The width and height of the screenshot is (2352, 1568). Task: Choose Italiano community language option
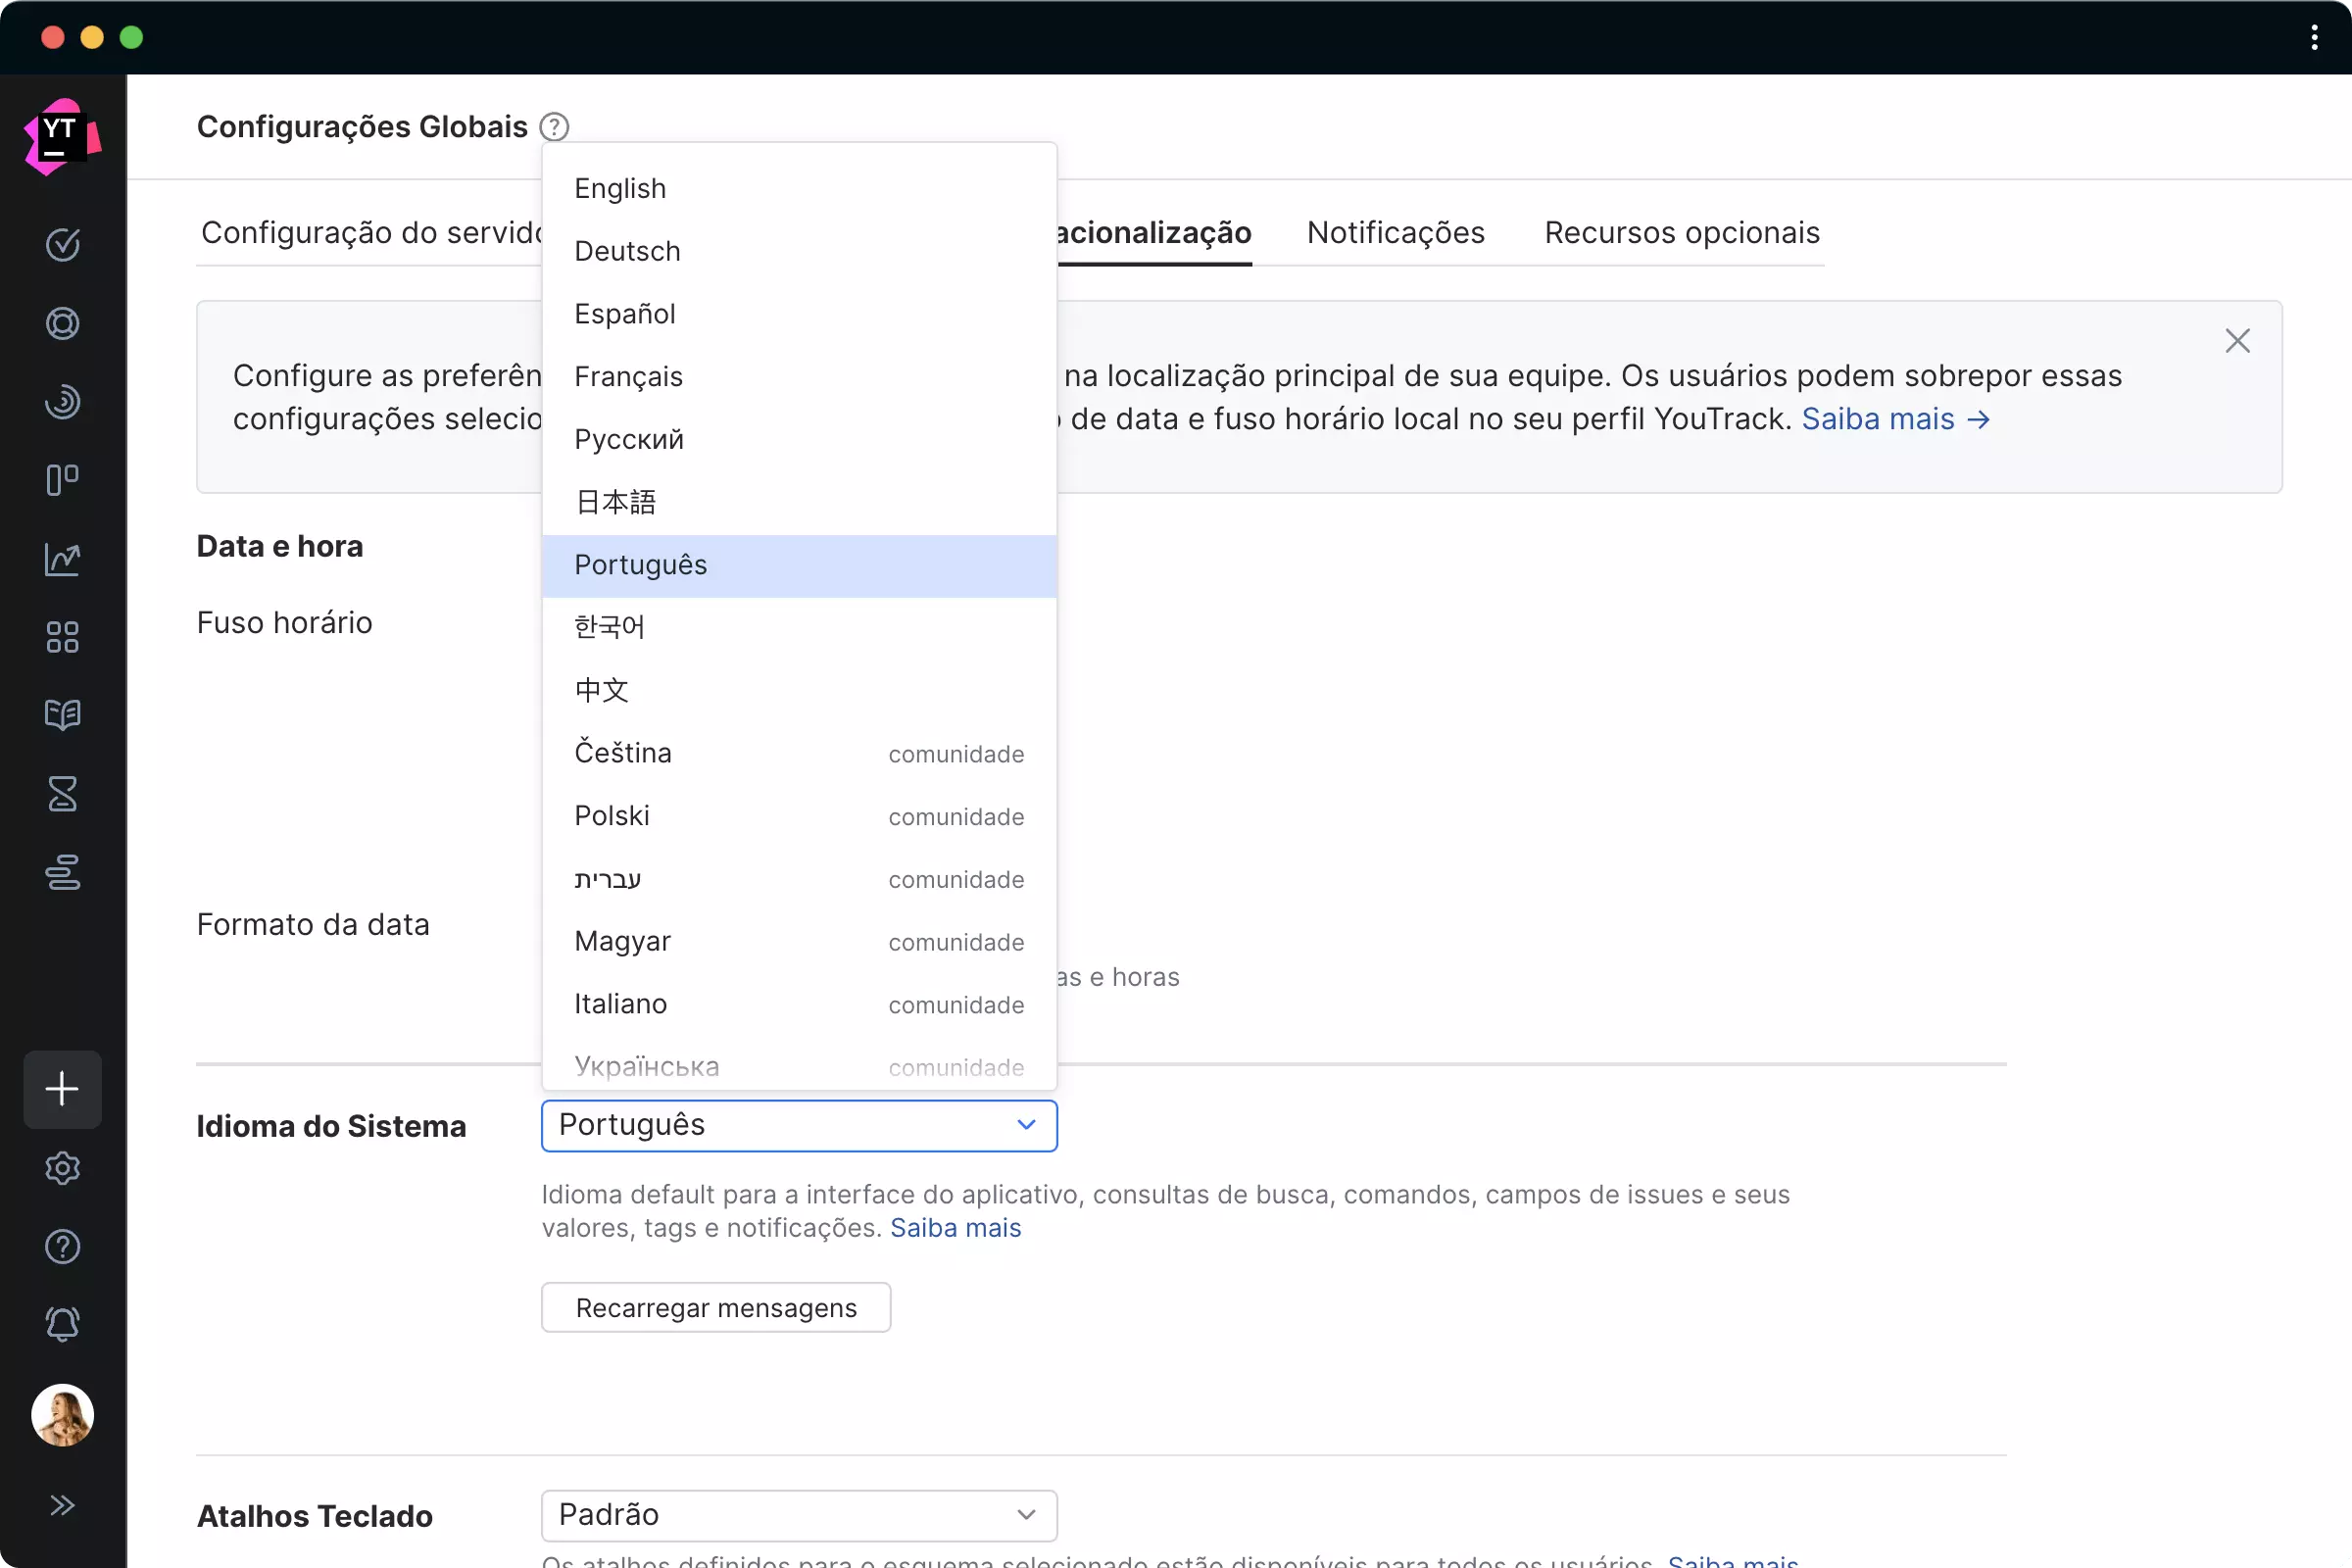tap(621, 1004)
